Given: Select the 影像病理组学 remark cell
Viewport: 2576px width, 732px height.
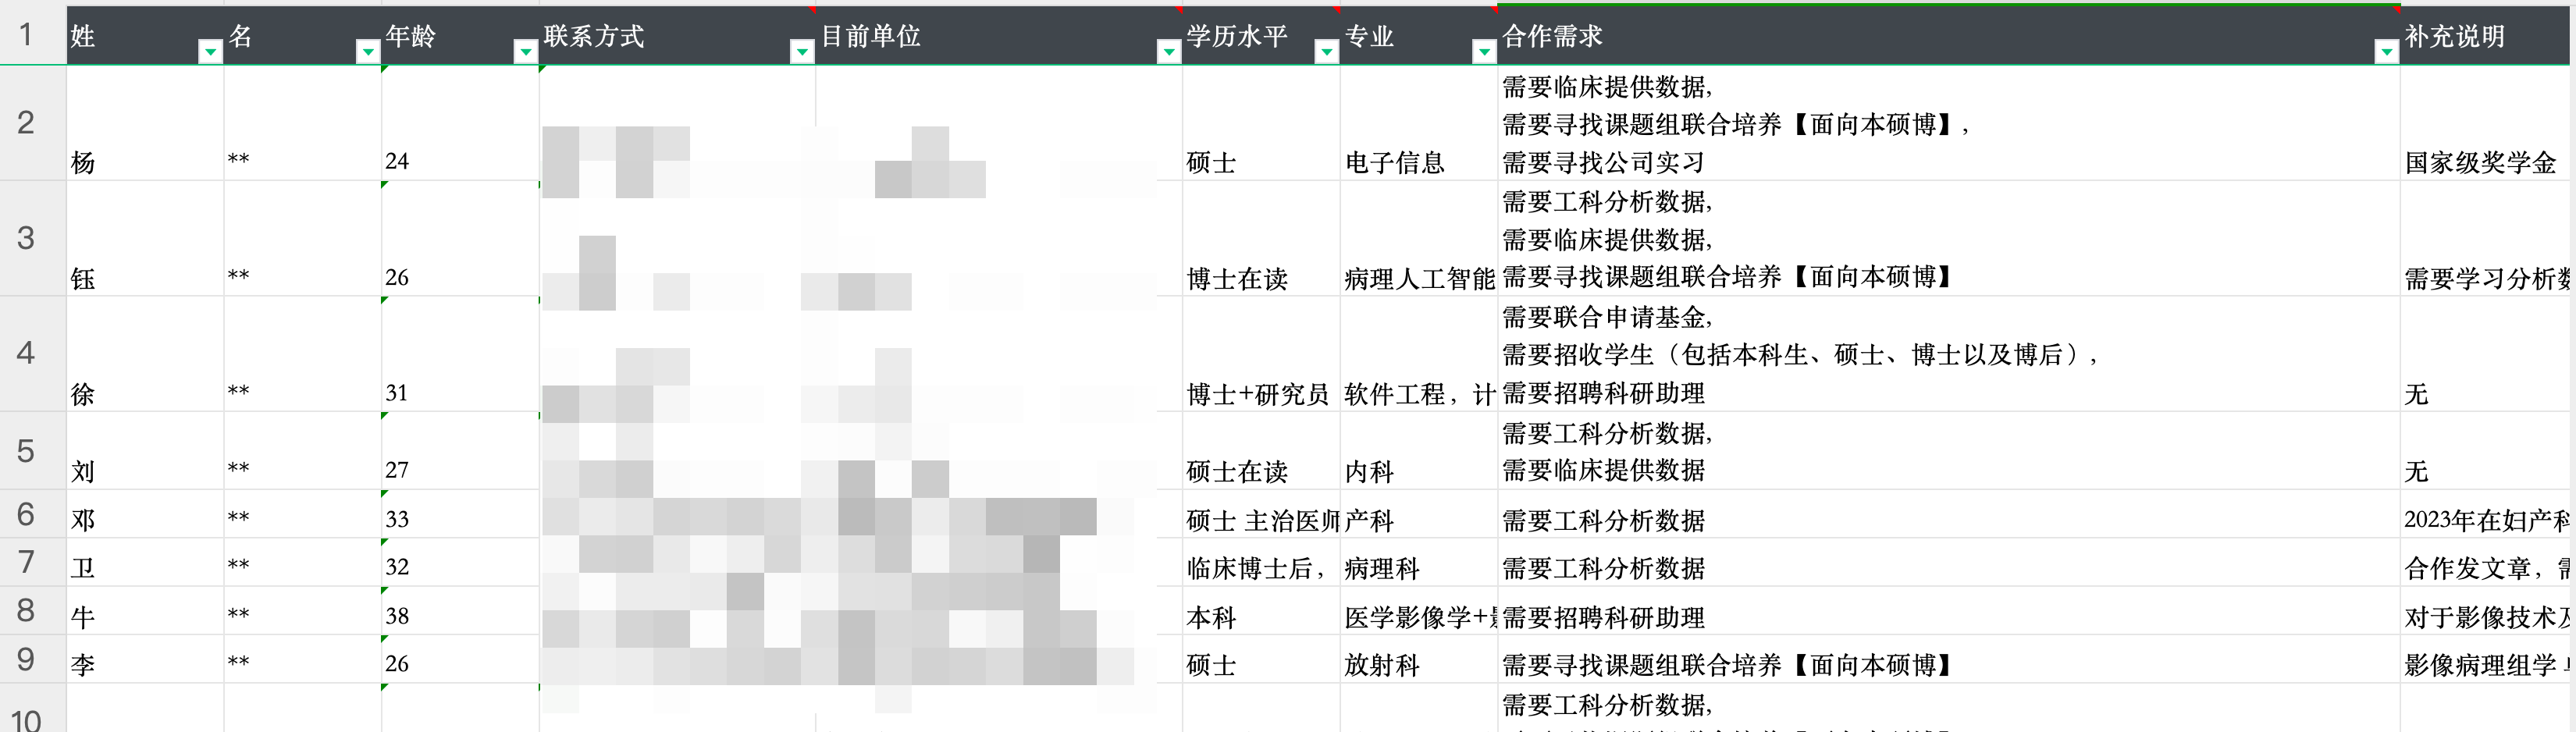Looking at the screenshot, I should click(x=2485, y=659).
